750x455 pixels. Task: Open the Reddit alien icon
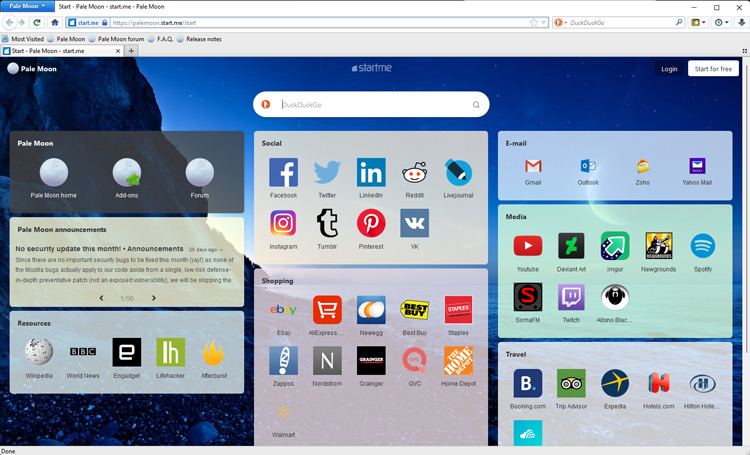click(415, 172)
